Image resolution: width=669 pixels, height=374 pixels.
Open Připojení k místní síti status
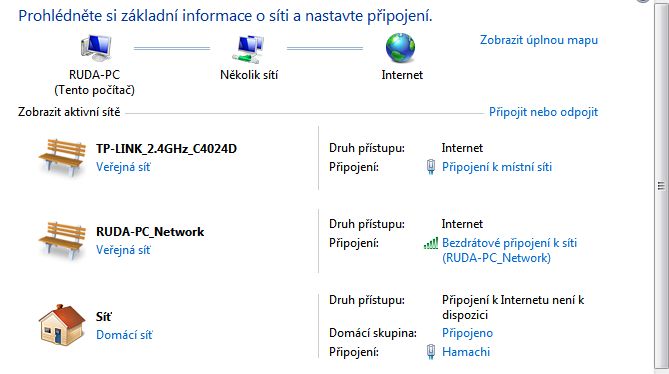(x=497, y=167)
